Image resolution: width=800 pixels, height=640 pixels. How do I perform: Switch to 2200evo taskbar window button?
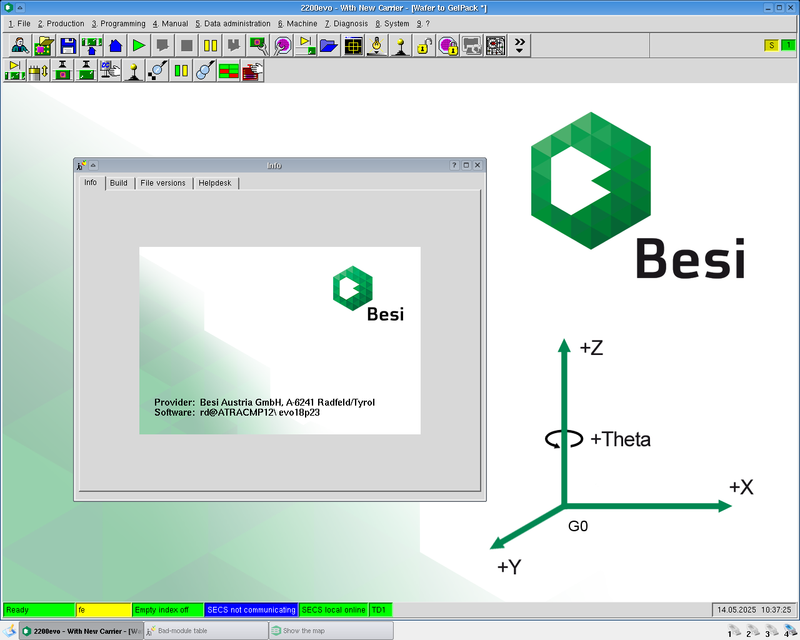pos(82,631)
